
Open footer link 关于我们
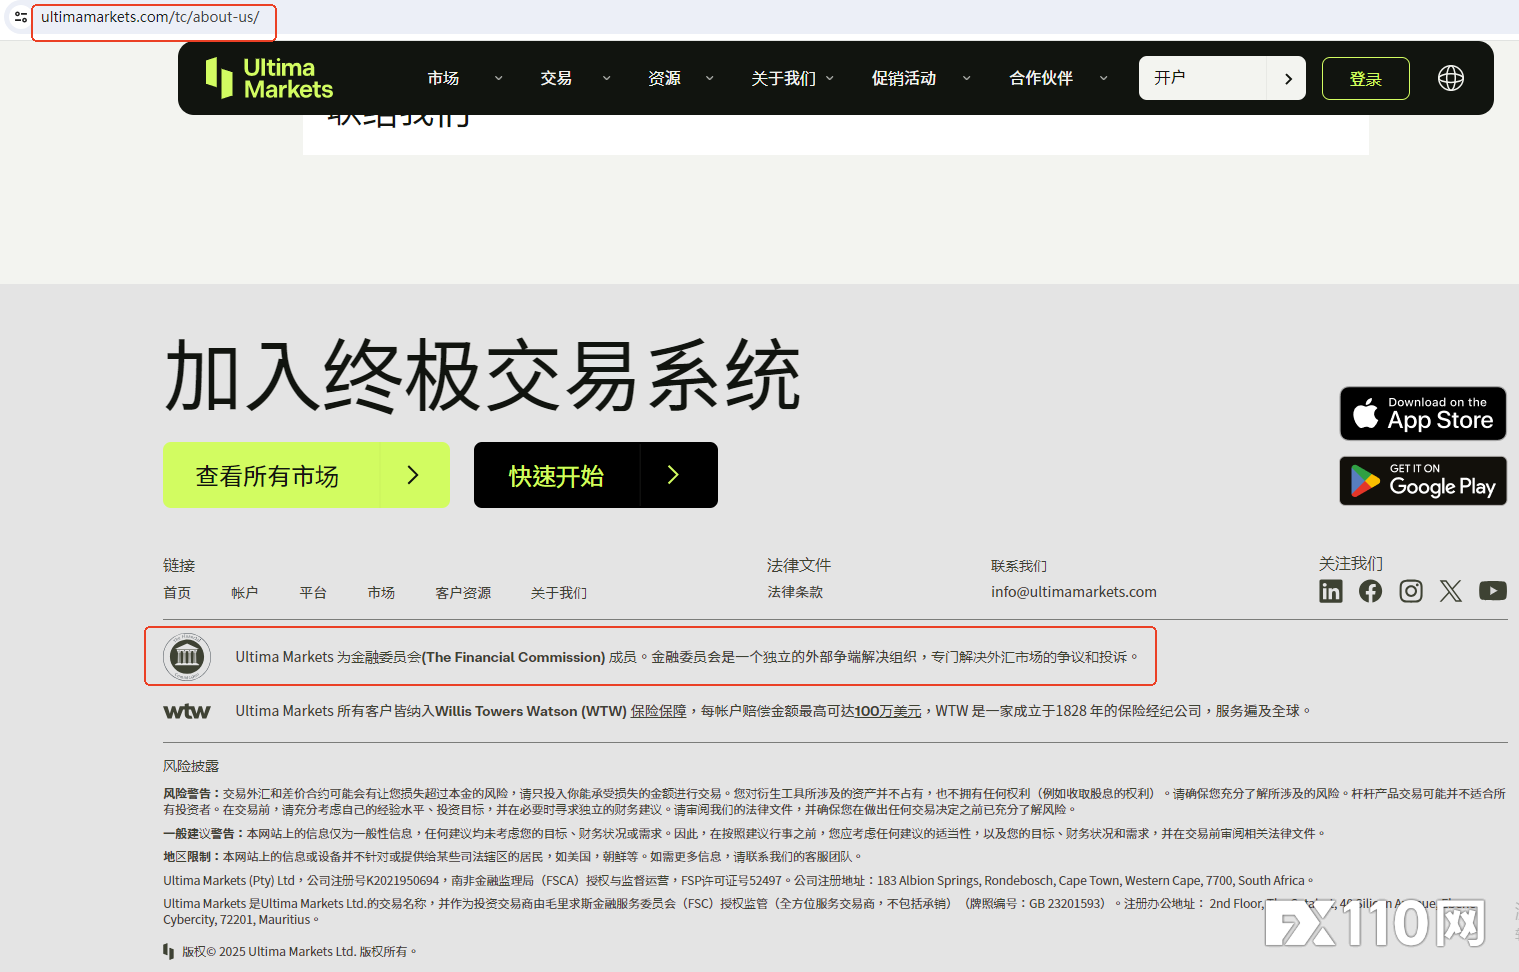(559, 593)
